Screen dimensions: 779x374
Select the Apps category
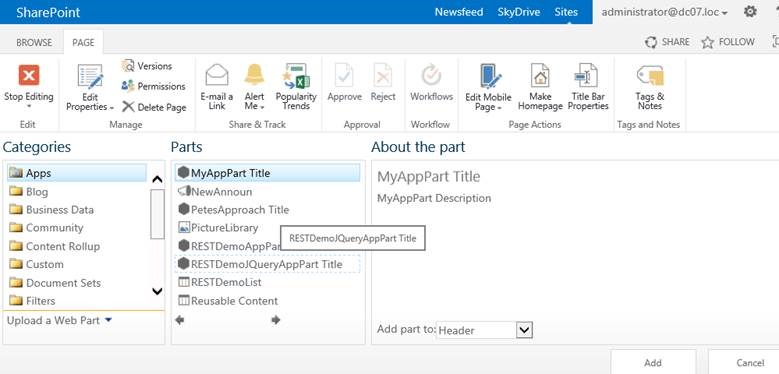tap(77, 173)
